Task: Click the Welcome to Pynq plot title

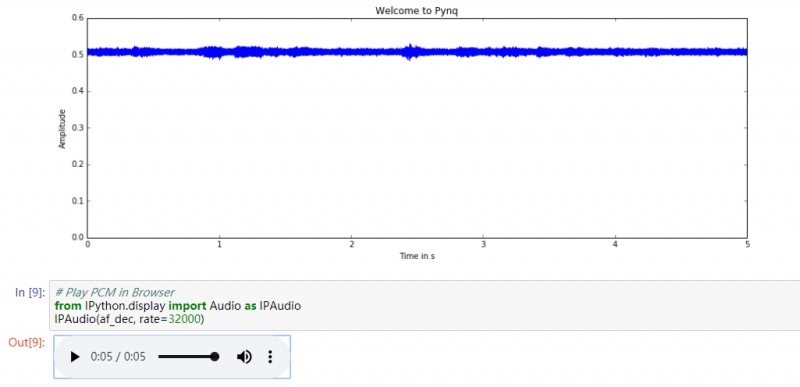Action: (x=416, y=11)
